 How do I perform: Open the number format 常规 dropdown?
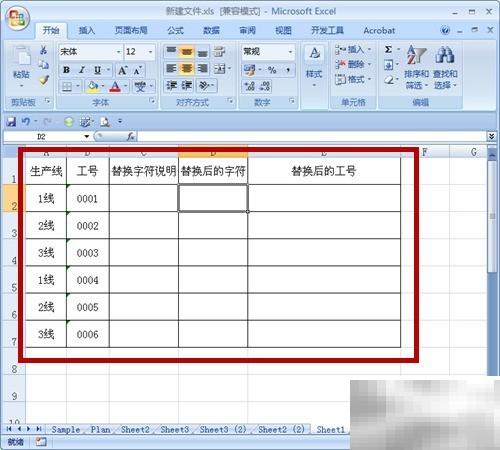coord(290,52)
